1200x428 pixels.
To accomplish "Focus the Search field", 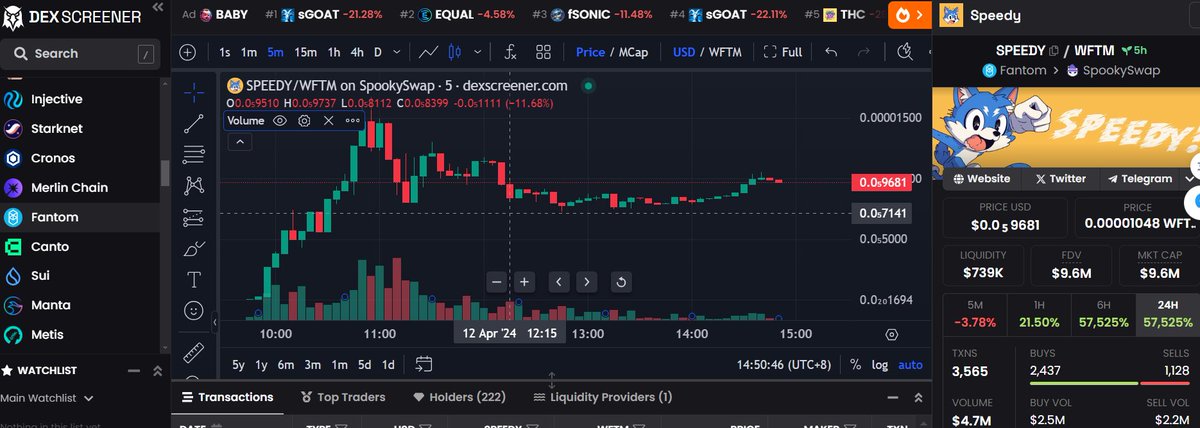I will pos(80,53).
